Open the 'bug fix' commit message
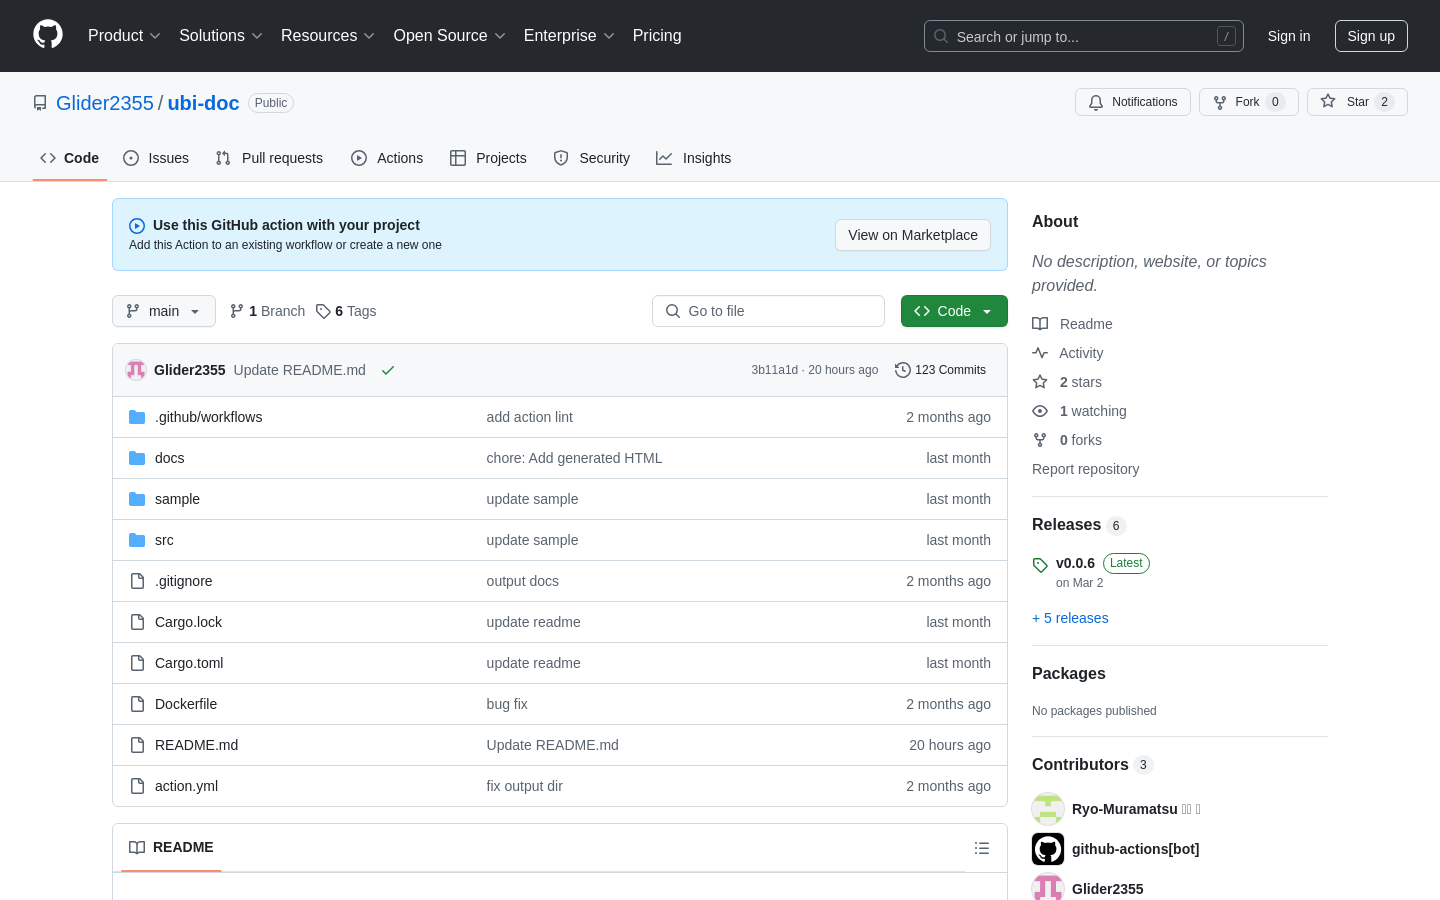This screenshot has width=1440, height=900. (507, 704)
